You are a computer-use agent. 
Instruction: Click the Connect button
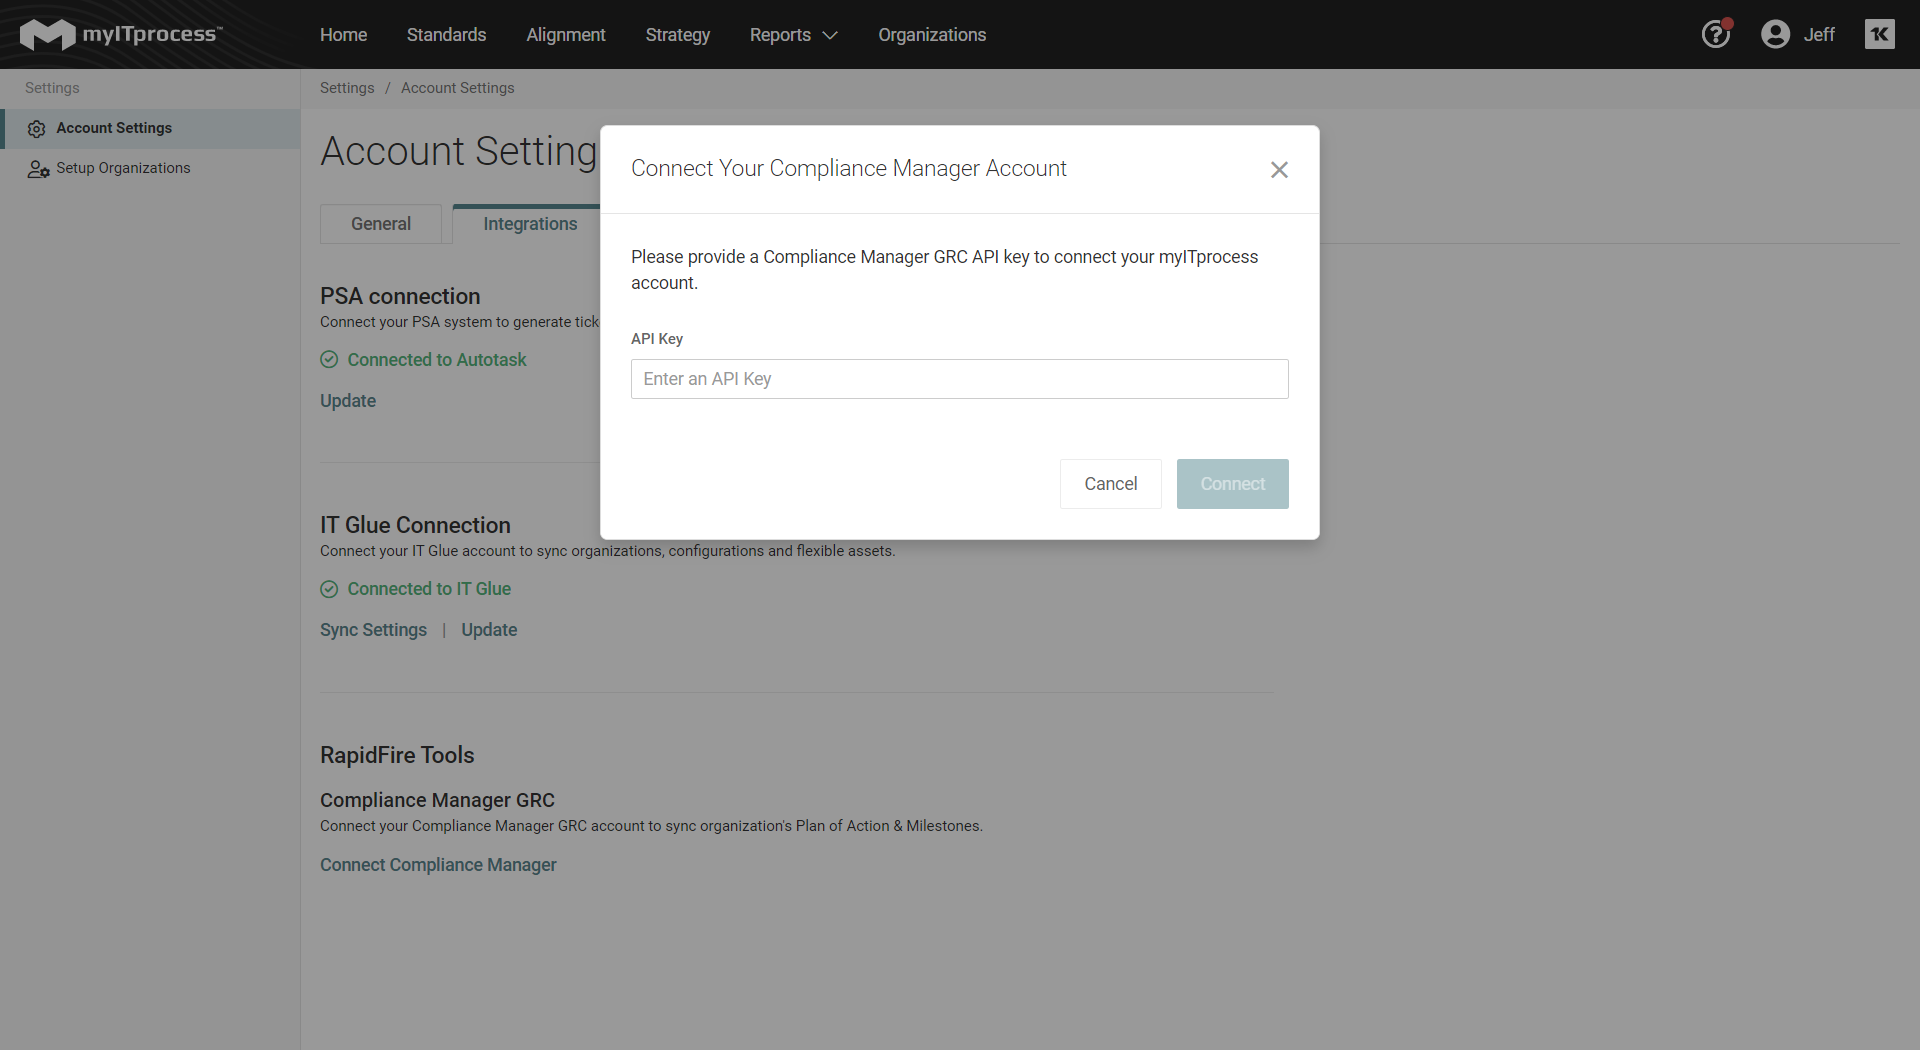click(1233, 484)
